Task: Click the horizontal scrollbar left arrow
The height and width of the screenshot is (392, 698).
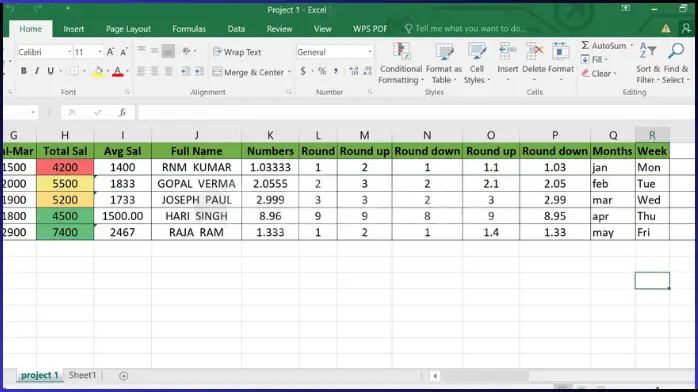Action: (x=435, y=376)
